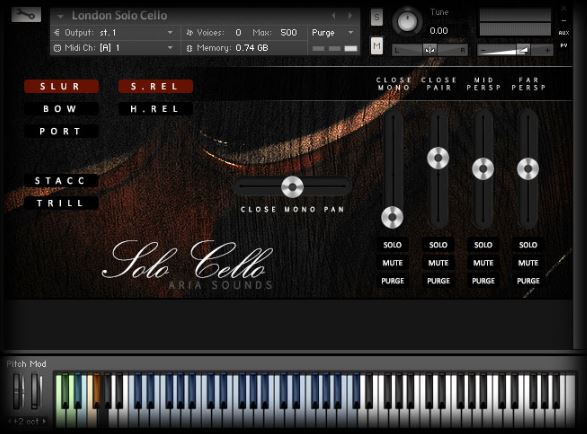Viewport: 587px width, 434px height.
Task: Click the Memory 0.74 GB readout
Action: tap(232, 48)
